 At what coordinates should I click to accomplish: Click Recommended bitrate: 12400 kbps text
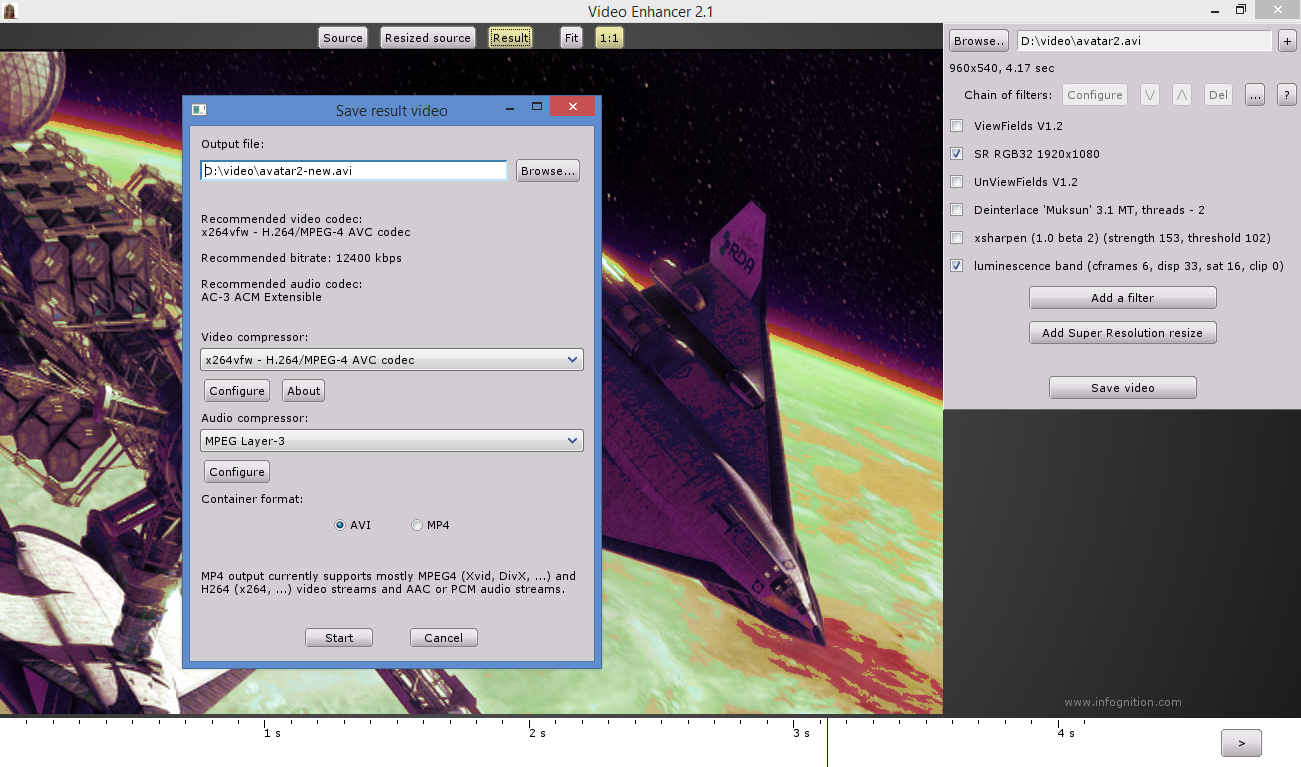301,258
